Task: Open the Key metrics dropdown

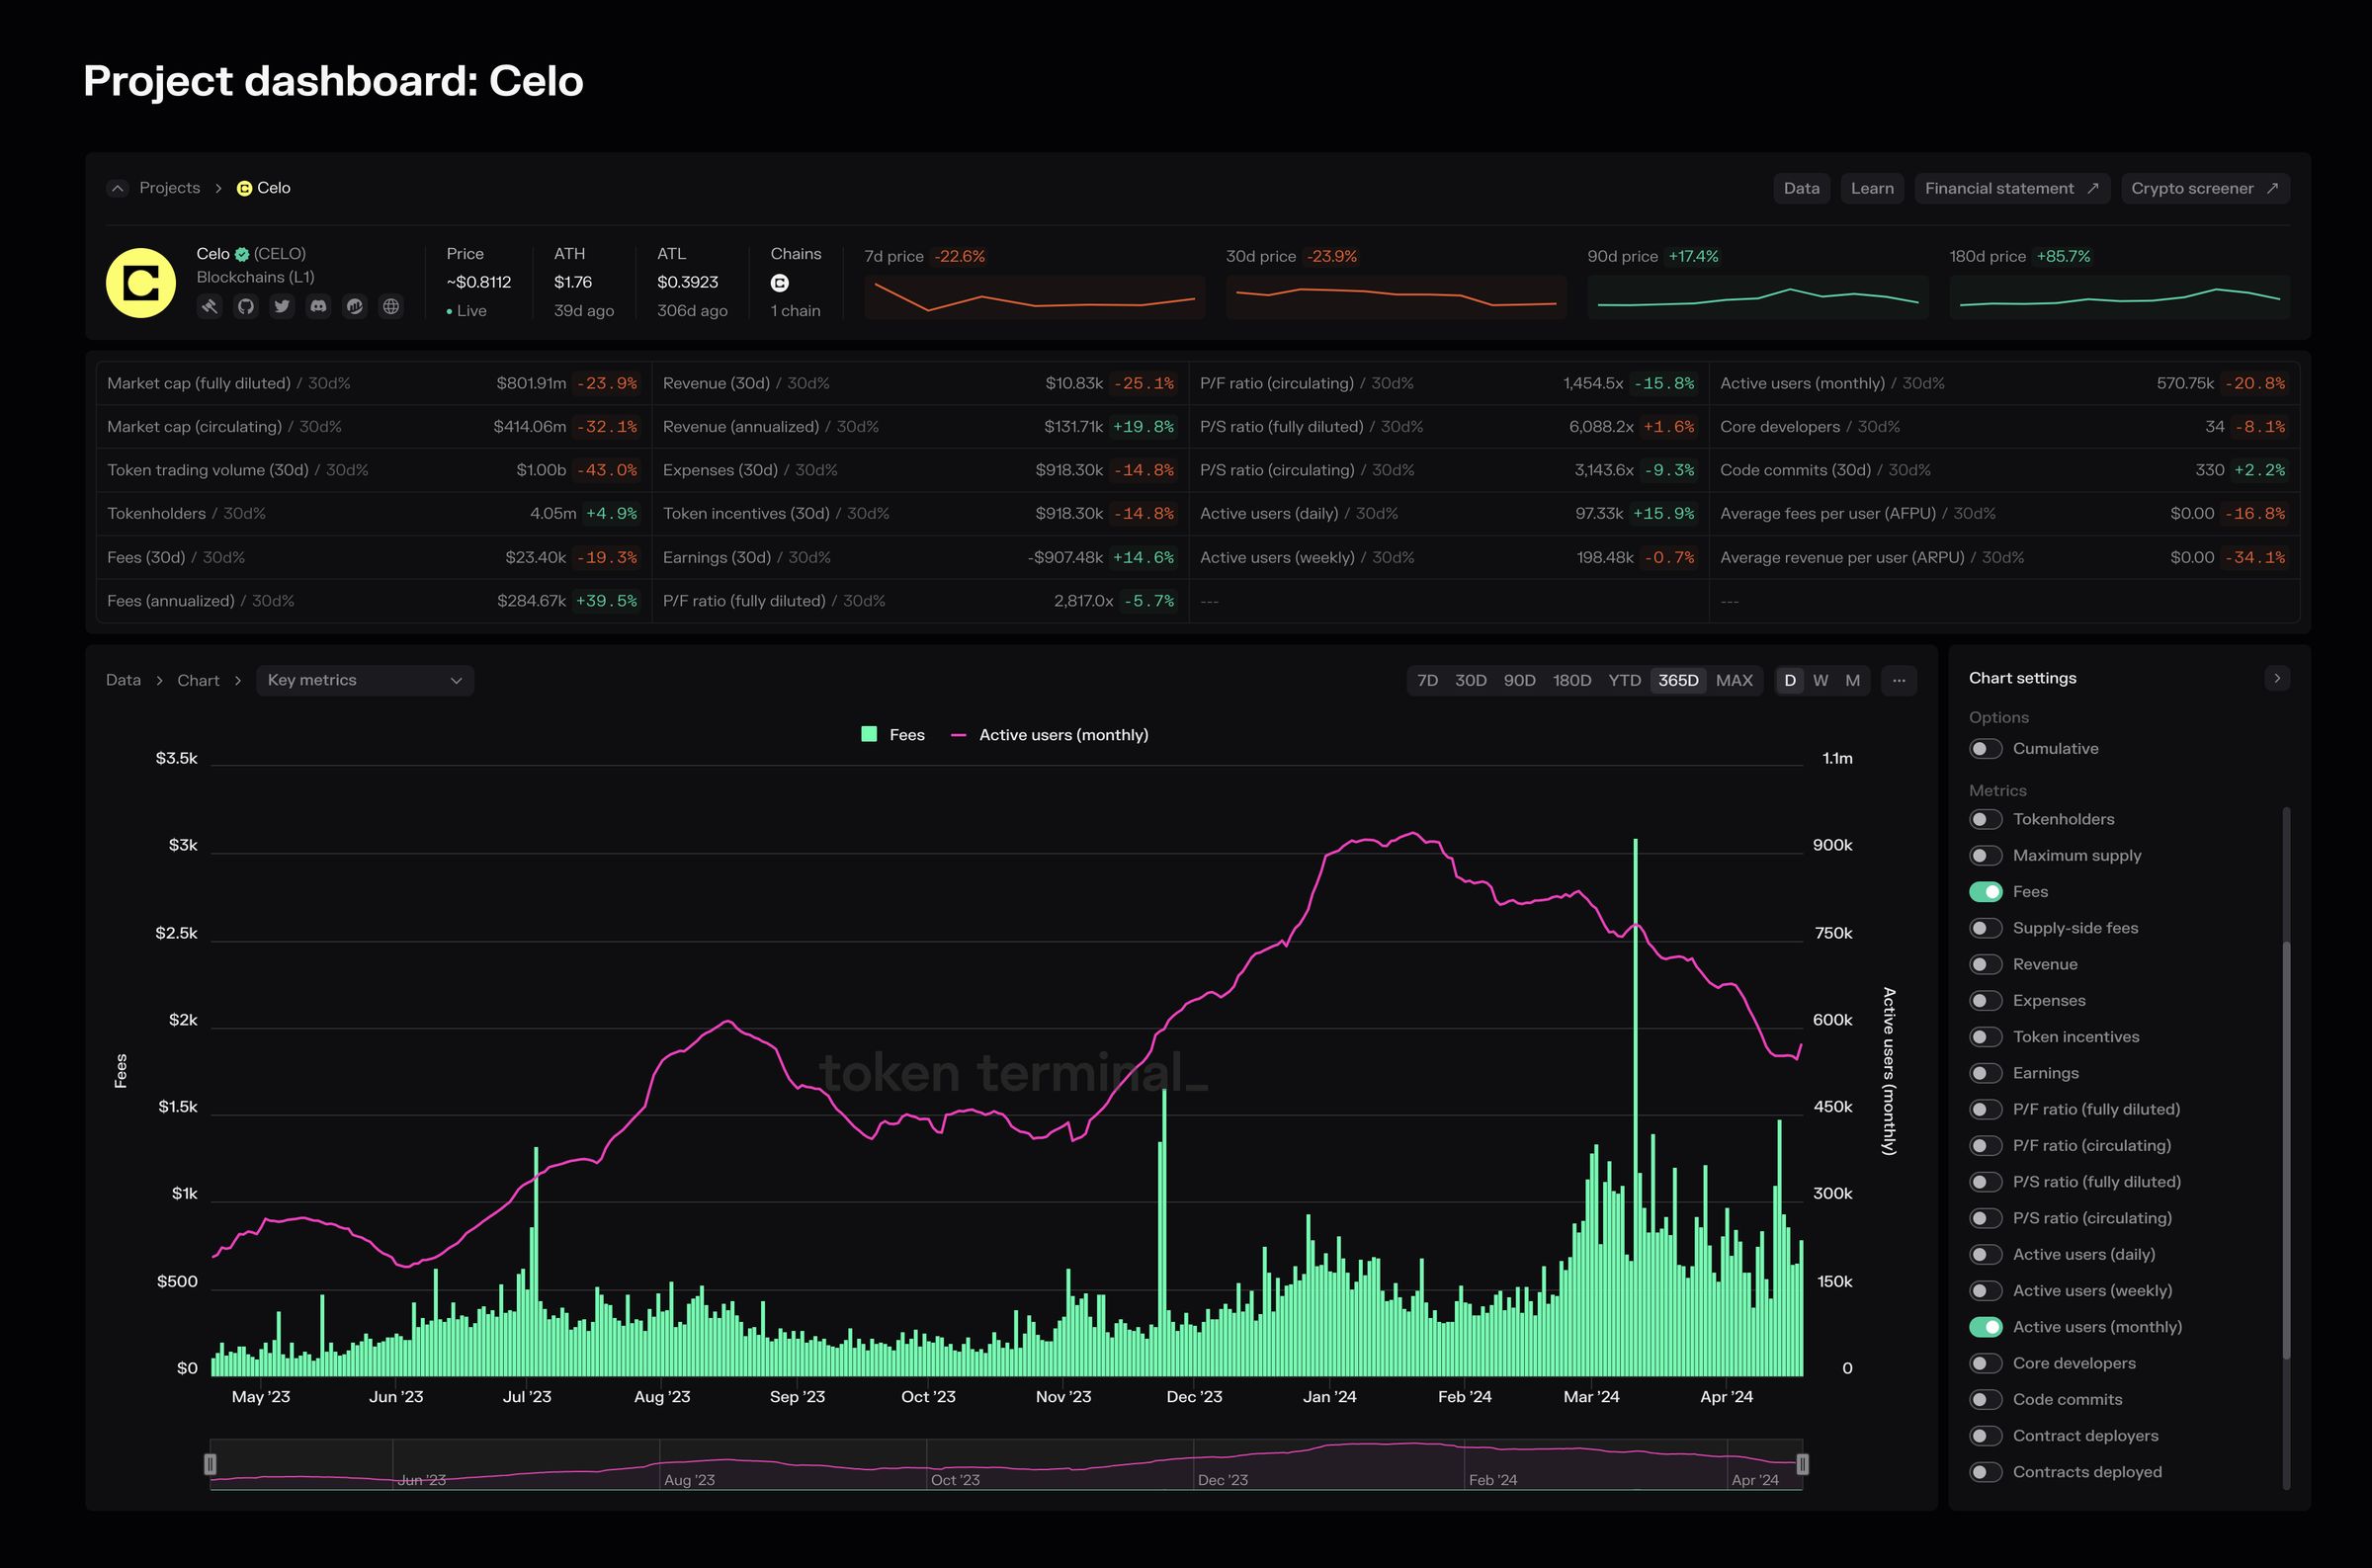Action: tap(365, 680)
